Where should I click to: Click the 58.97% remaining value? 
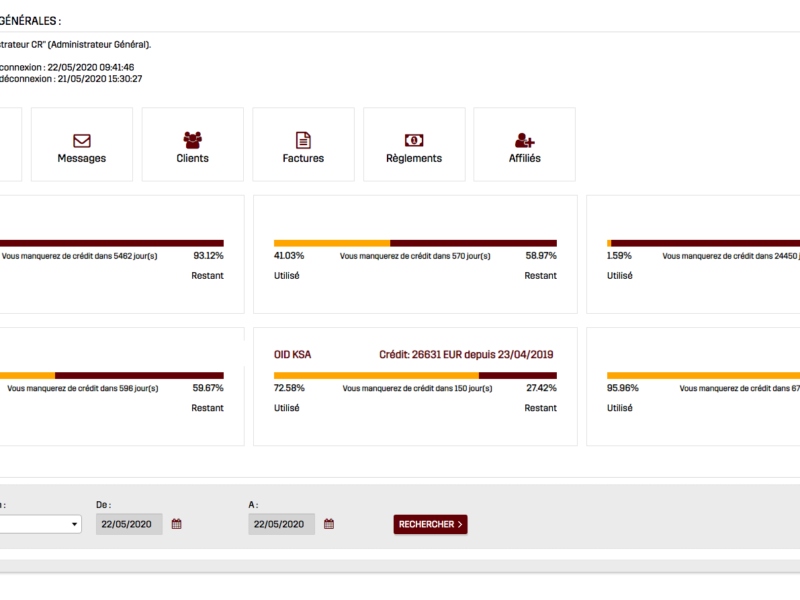541,256
